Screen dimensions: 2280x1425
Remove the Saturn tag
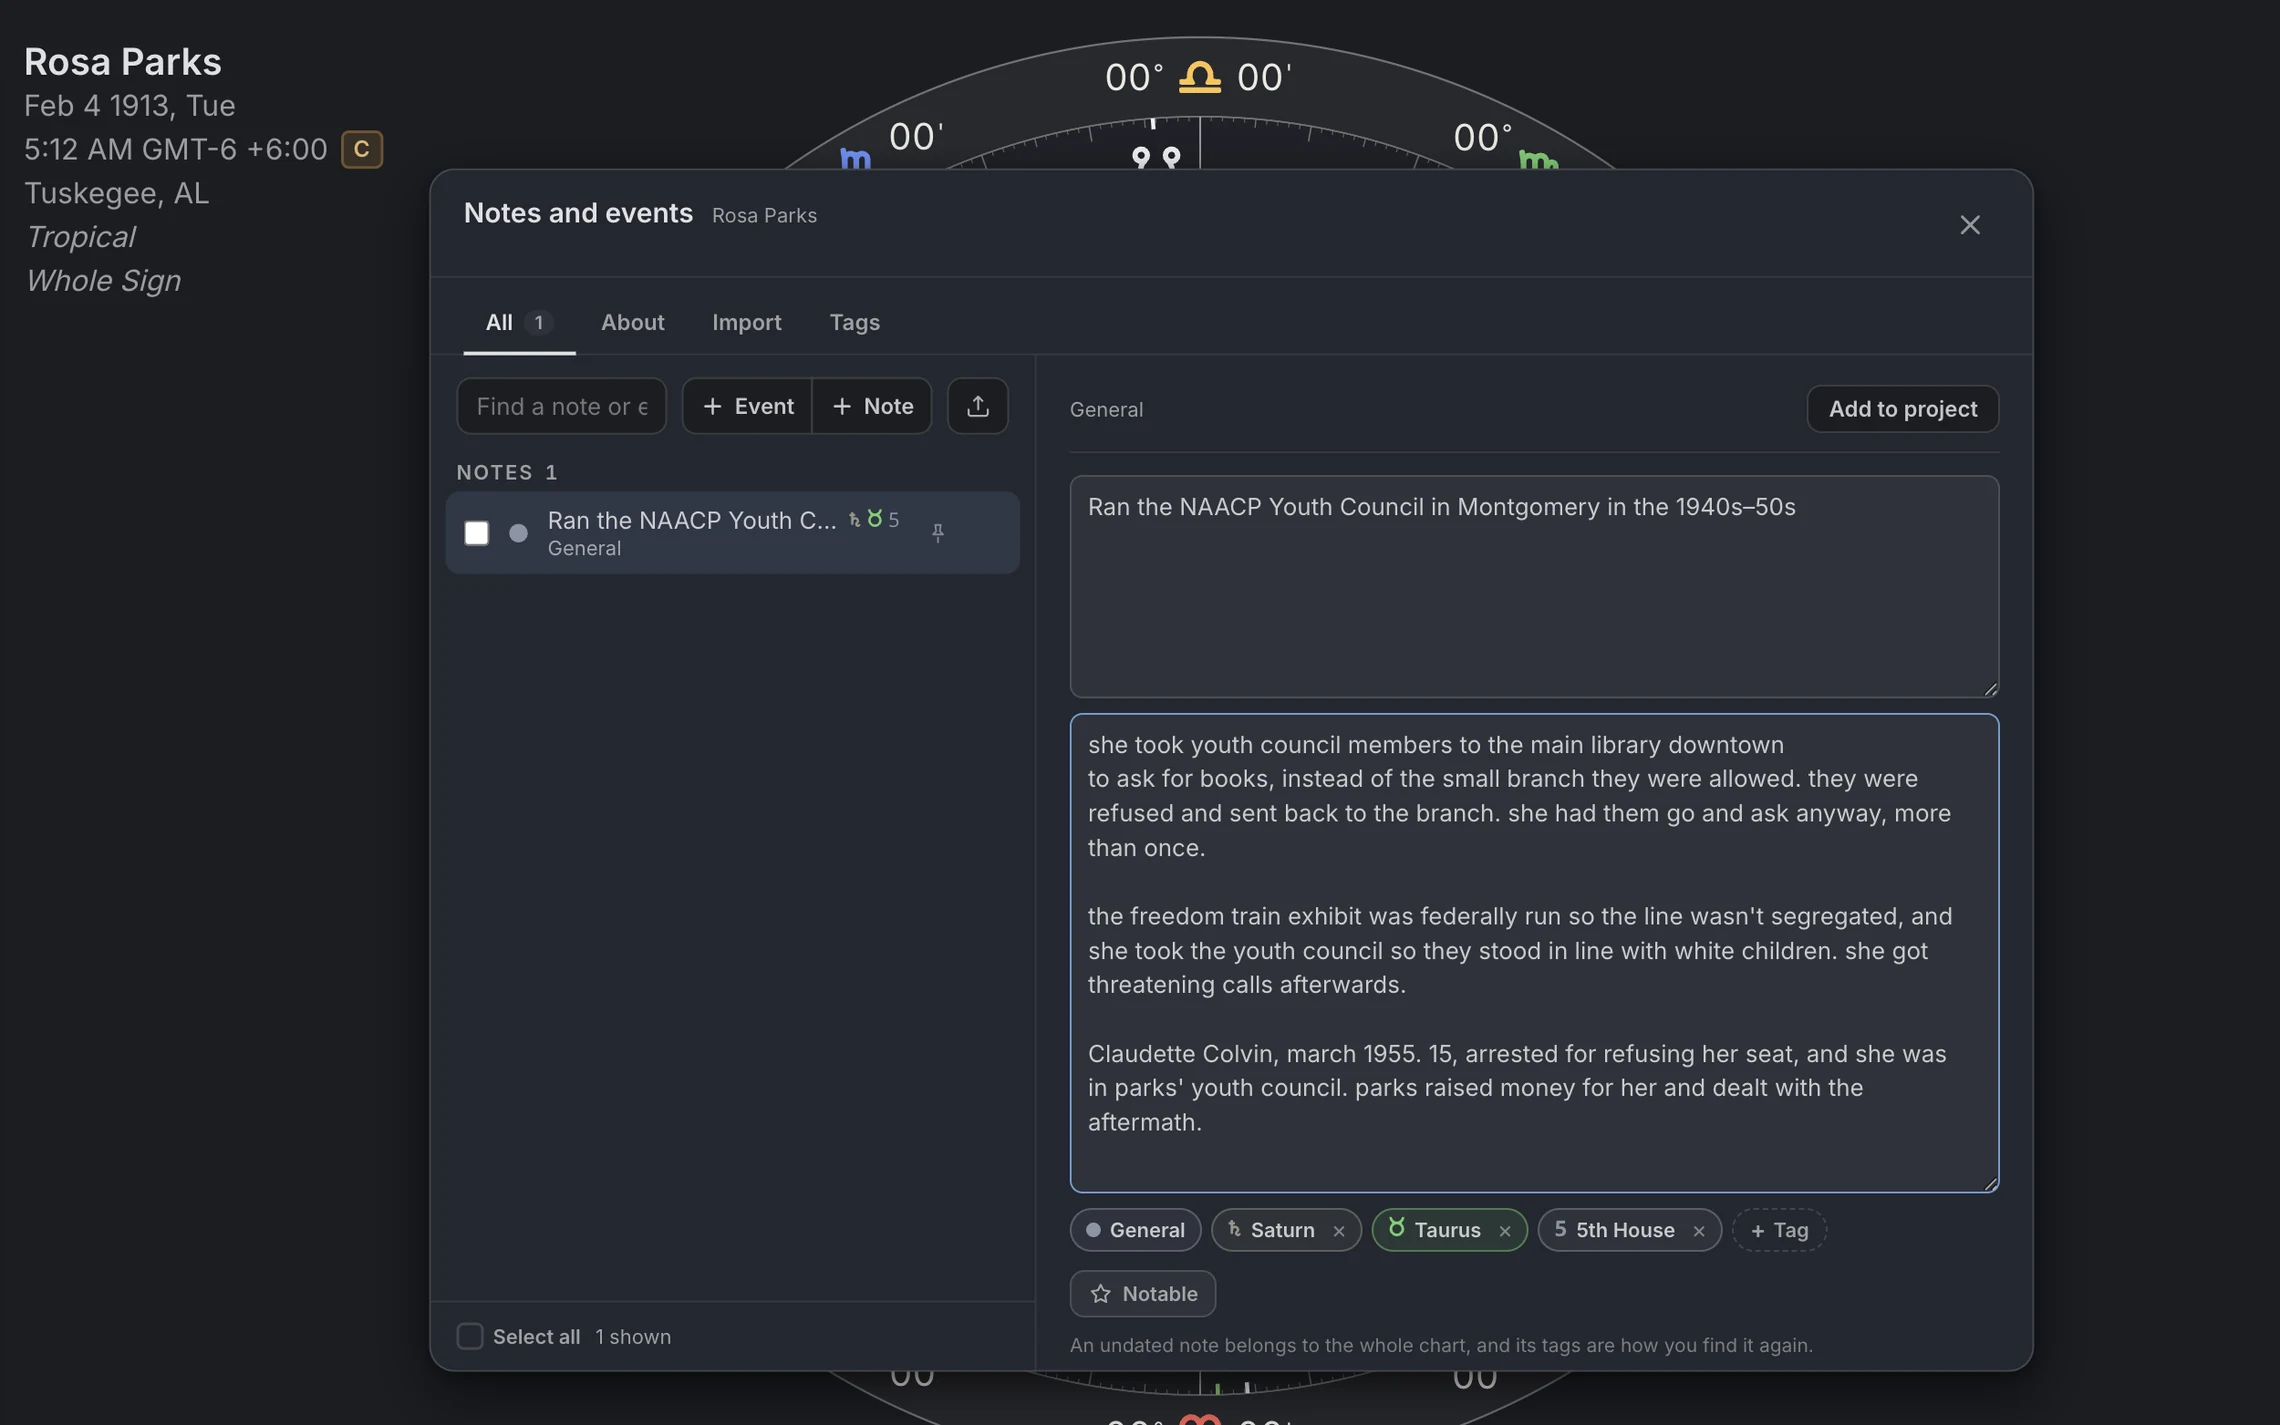coord(1338,1231)
